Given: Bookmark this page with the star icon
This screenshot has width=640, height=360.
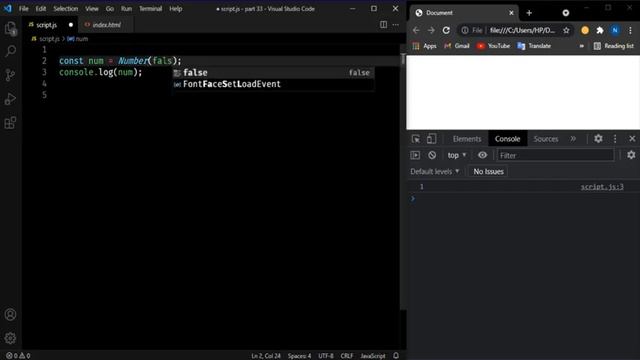Looking at the screenshot, I should (x=566, y=30).
